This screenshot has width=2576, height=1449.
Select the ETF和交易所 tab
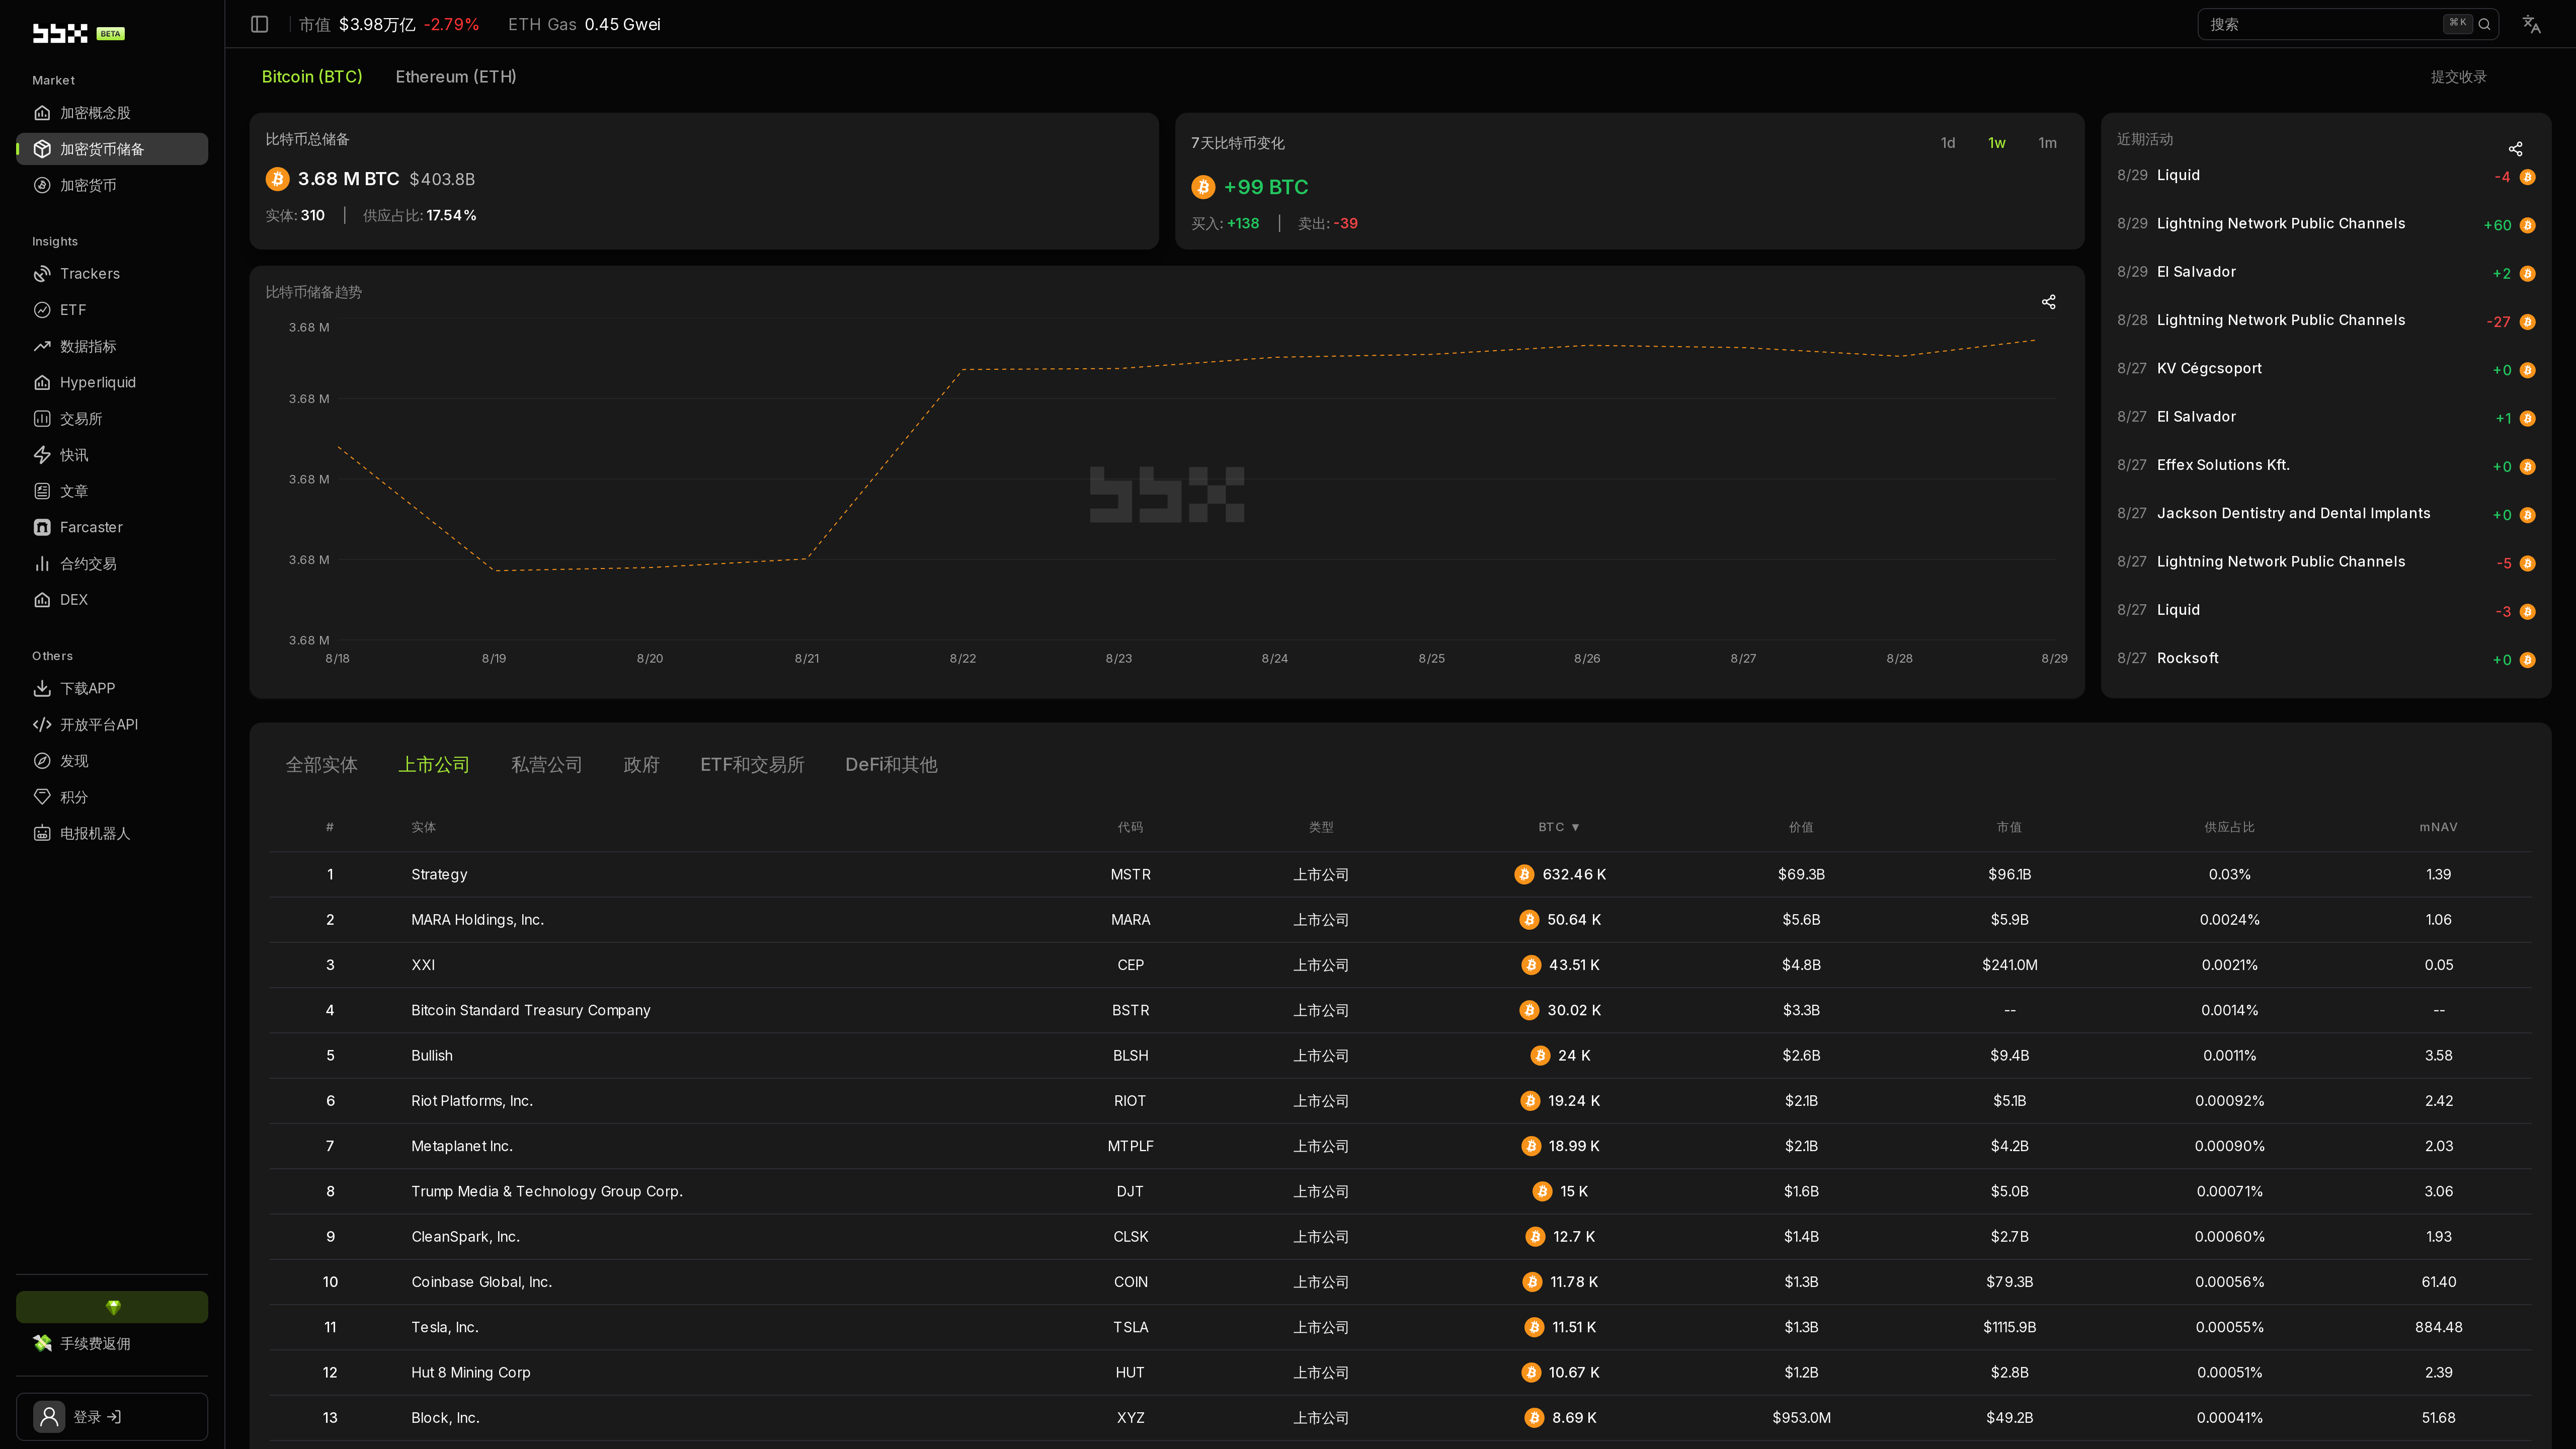tap(752, 765)
